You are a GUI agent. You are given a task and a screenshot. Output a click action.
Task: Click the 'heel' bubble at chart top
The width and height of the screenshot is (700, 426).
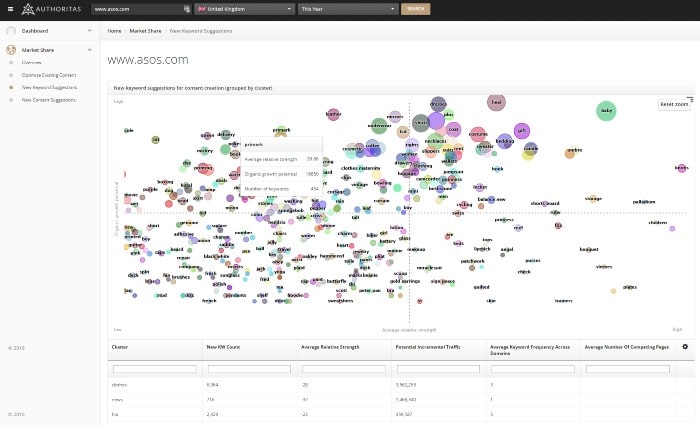[496, 102]
